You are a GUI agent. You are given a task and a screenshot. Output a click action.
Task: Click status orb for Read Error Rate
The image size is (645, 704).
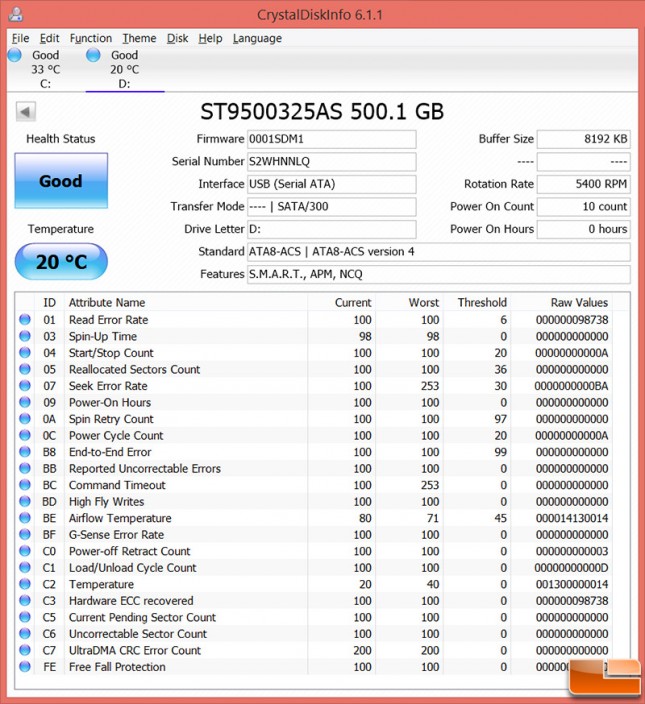coord(25,319)
